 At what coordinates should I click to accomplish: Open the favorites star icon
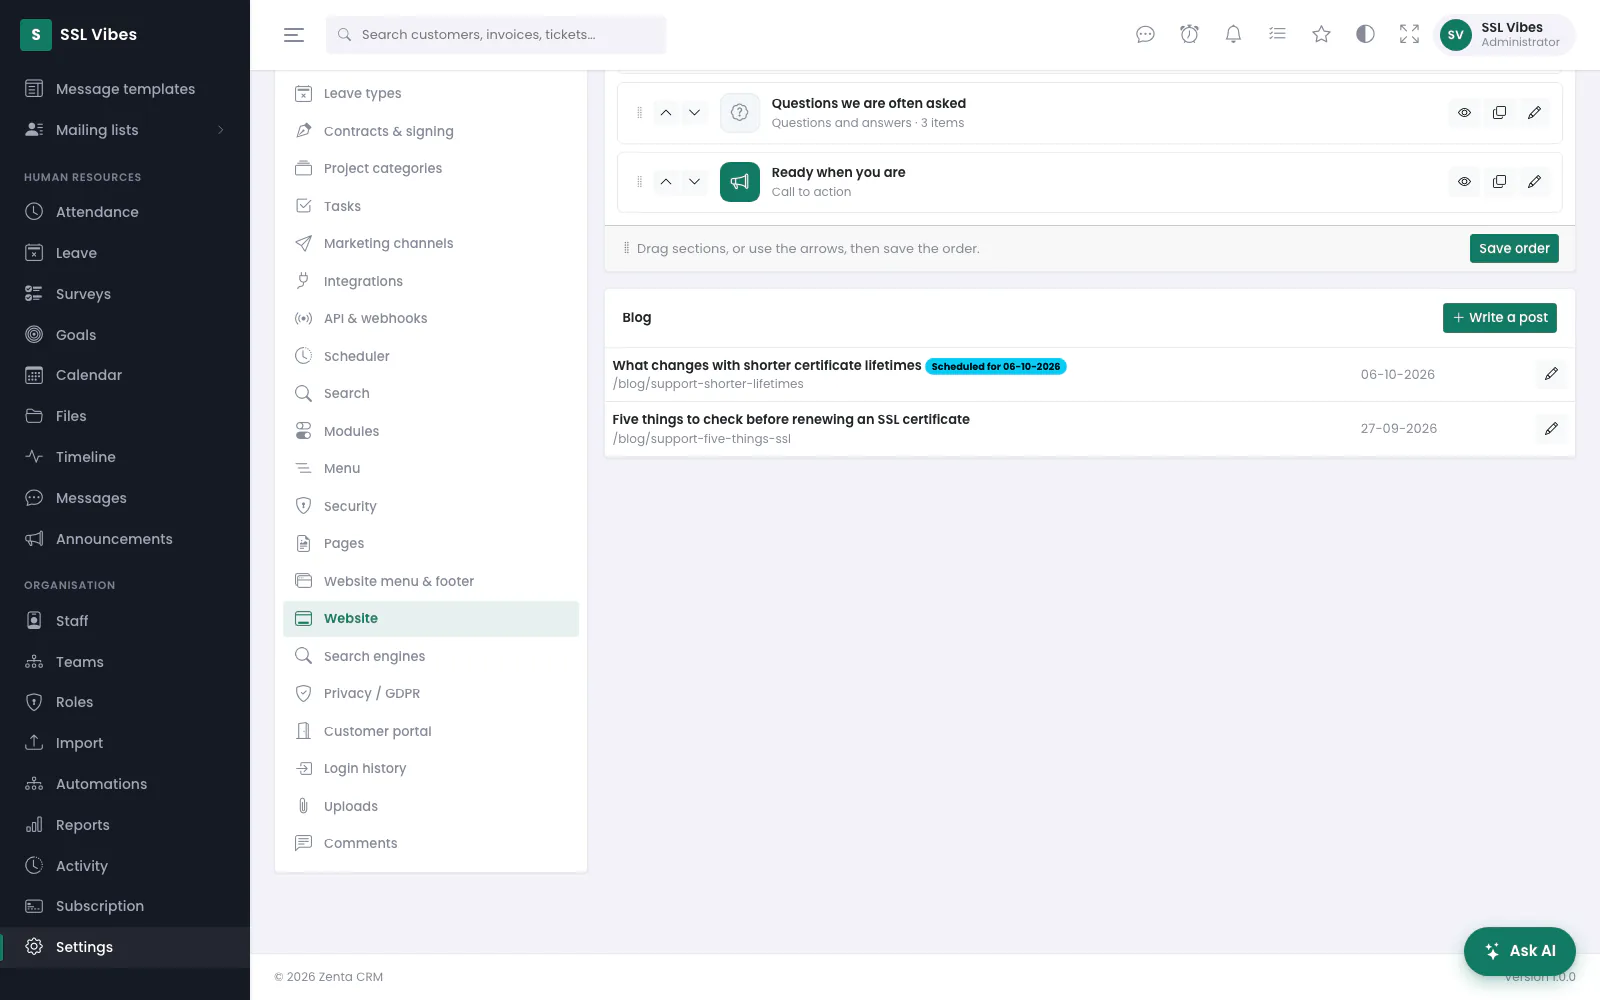(1321, 35)
